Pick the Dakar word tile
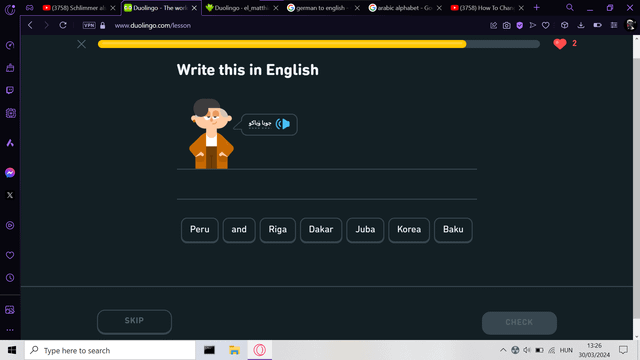 pyautogui.click(x=321, y=230)
